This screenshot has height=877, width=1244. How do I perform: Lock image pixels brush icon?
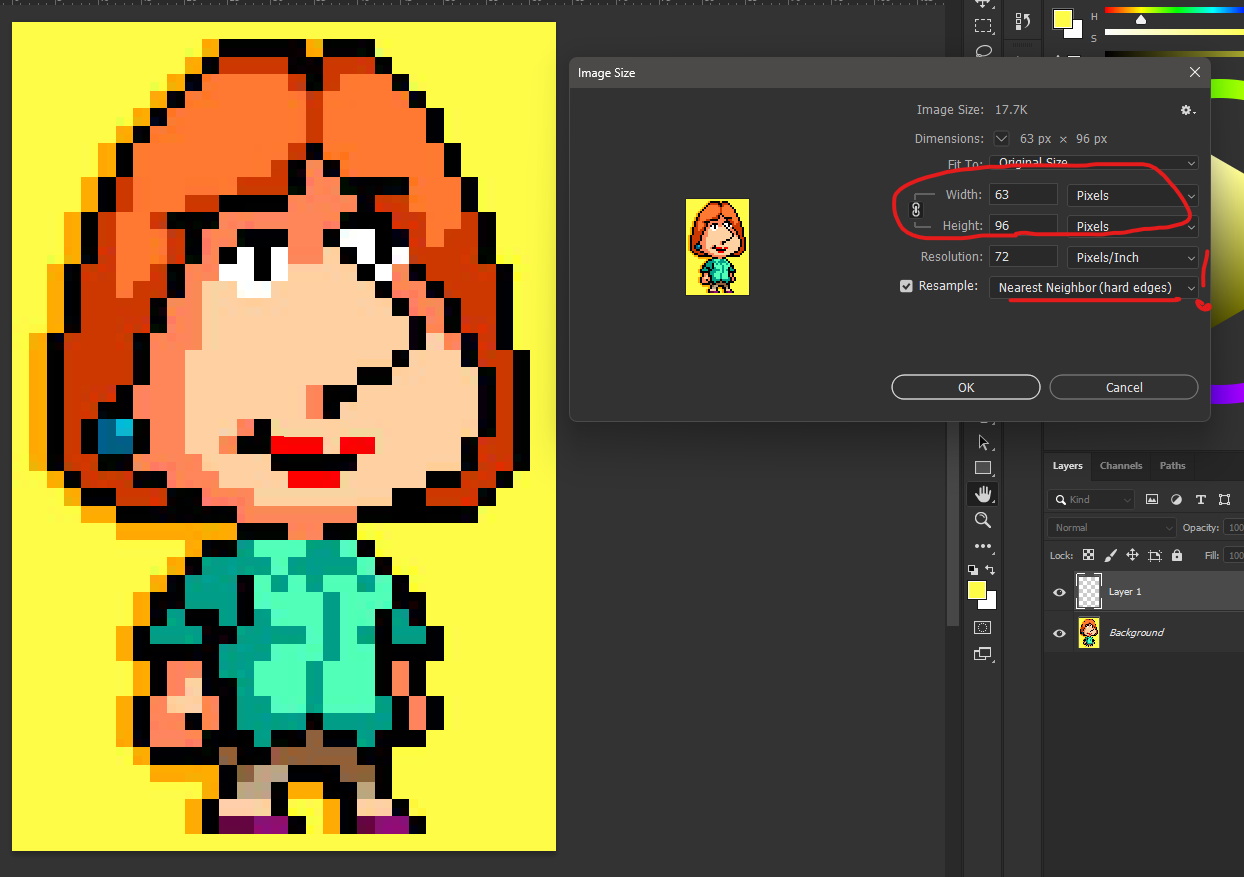(x=1110, y=555)
